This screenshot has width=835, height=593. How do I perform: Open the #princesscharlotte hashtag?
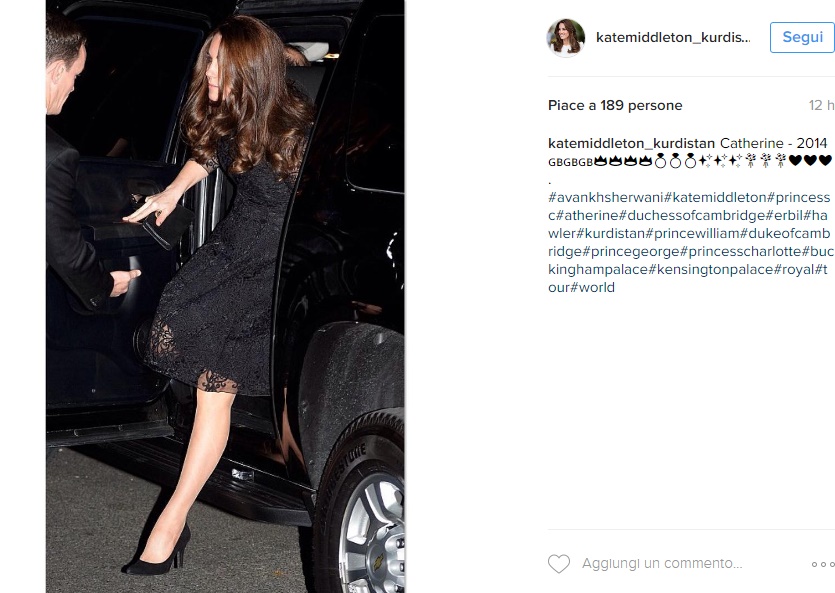(x=741, y=251)
